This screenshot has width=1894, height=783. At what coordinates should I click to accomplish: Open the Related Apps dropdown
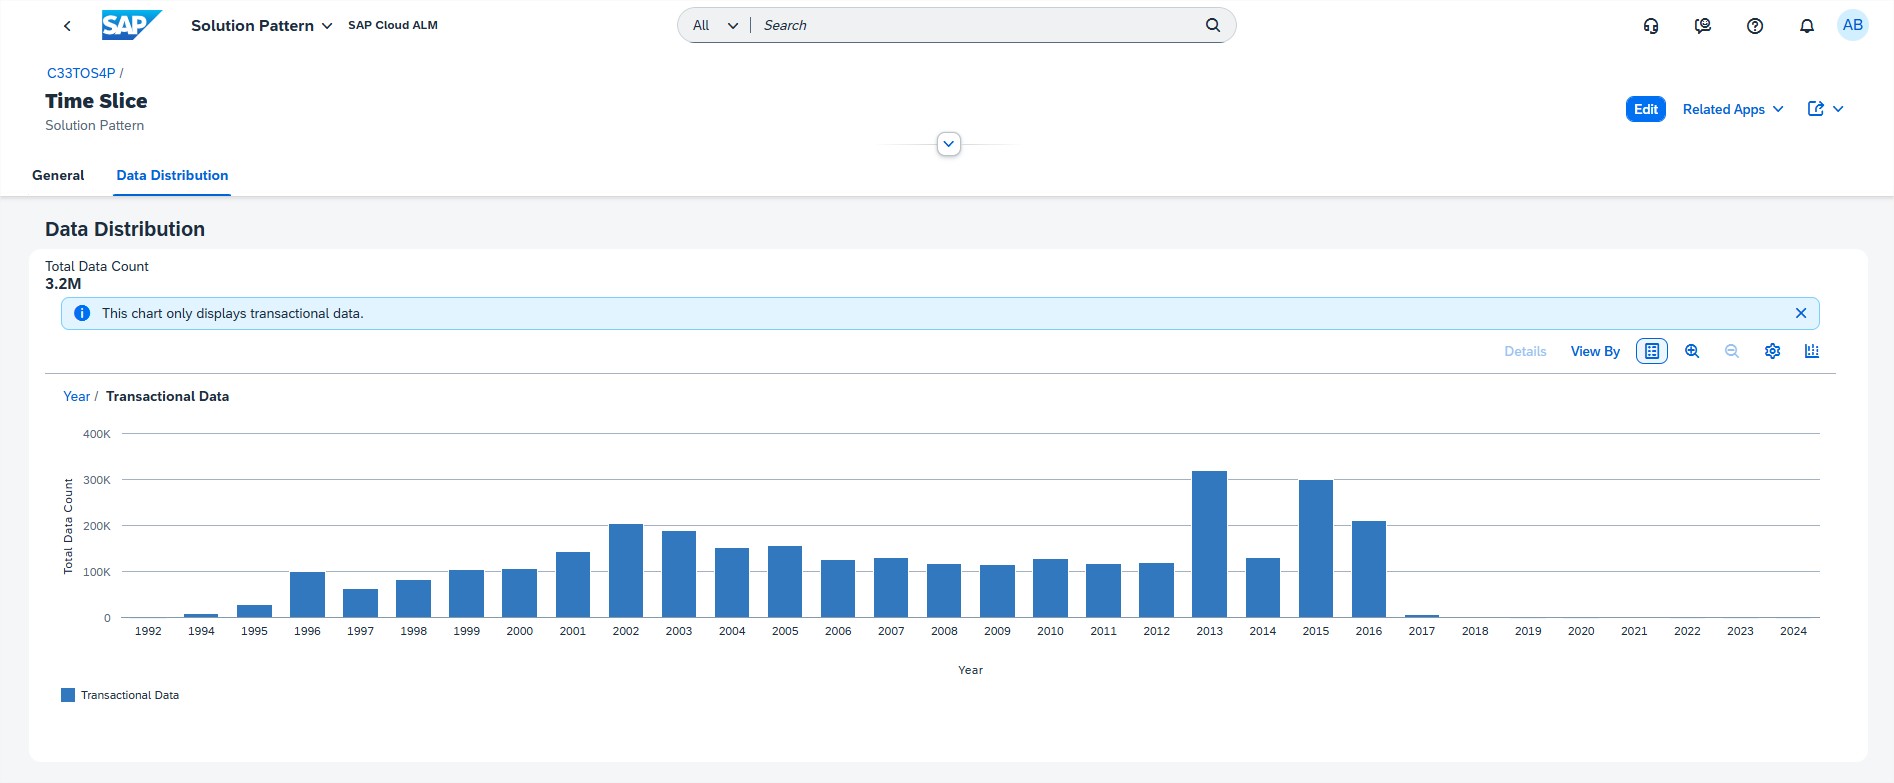pyautogui.click(x=1732, y=109)
